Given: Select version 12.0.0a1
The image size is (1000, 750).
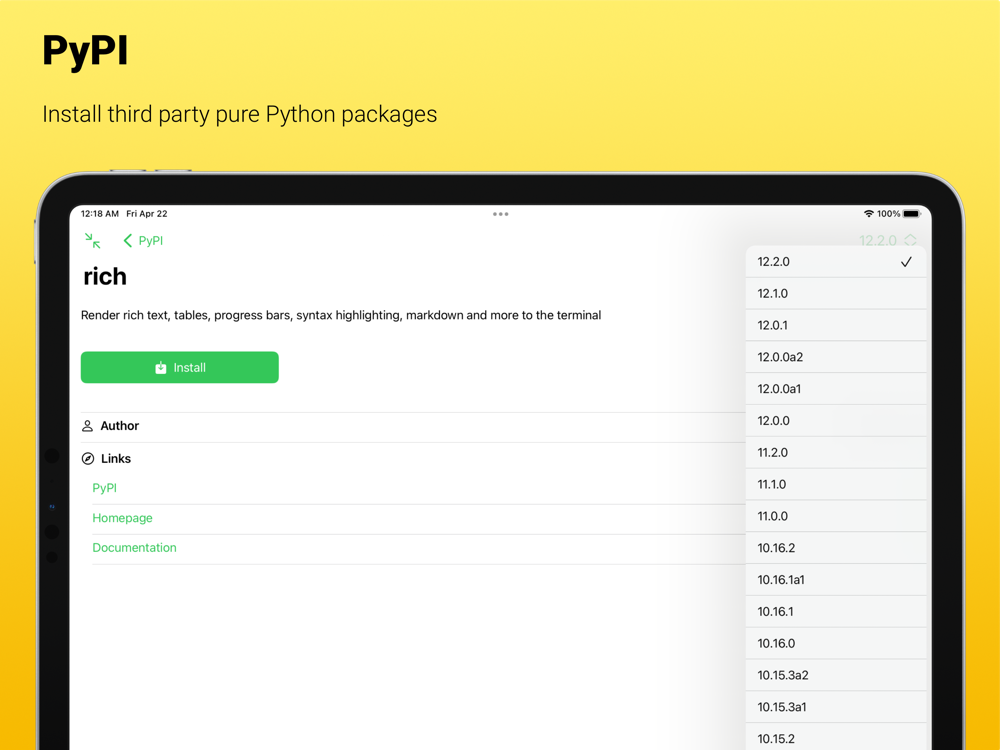Looking at the screenshot, I should click(x=835, y=389).
